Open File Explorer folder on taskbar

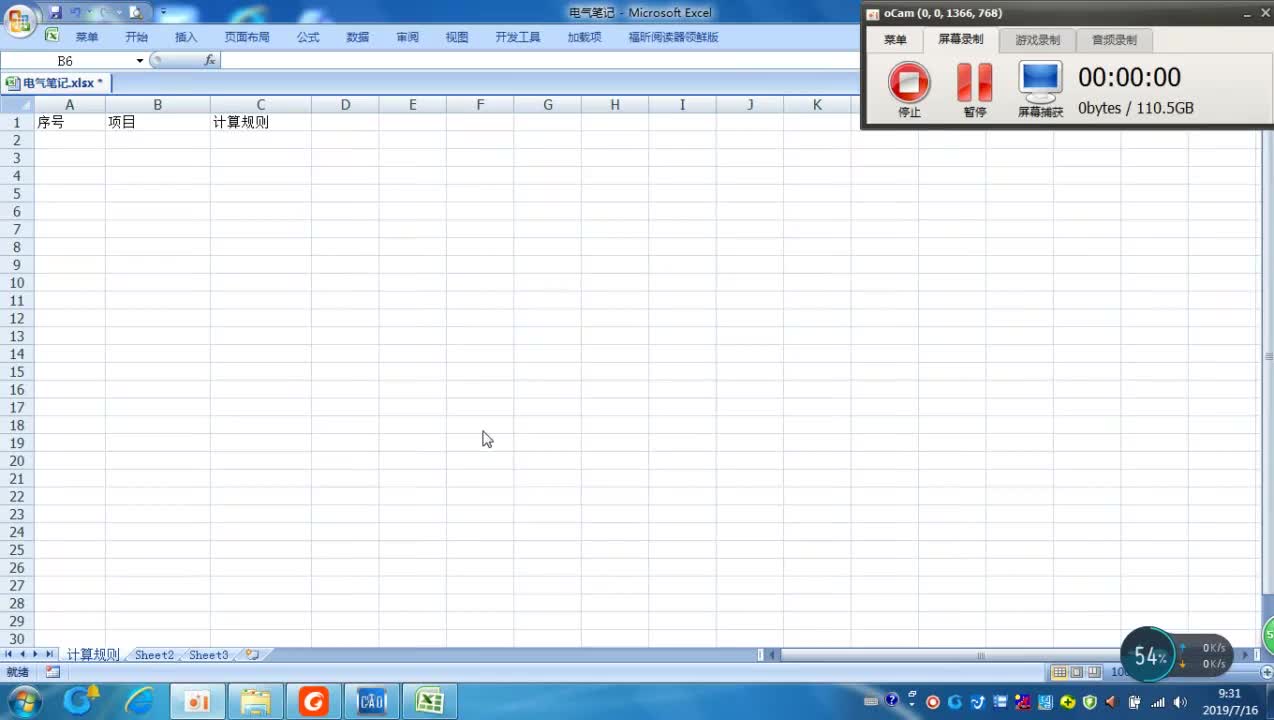pyautogui.click(x=256, y=702)
